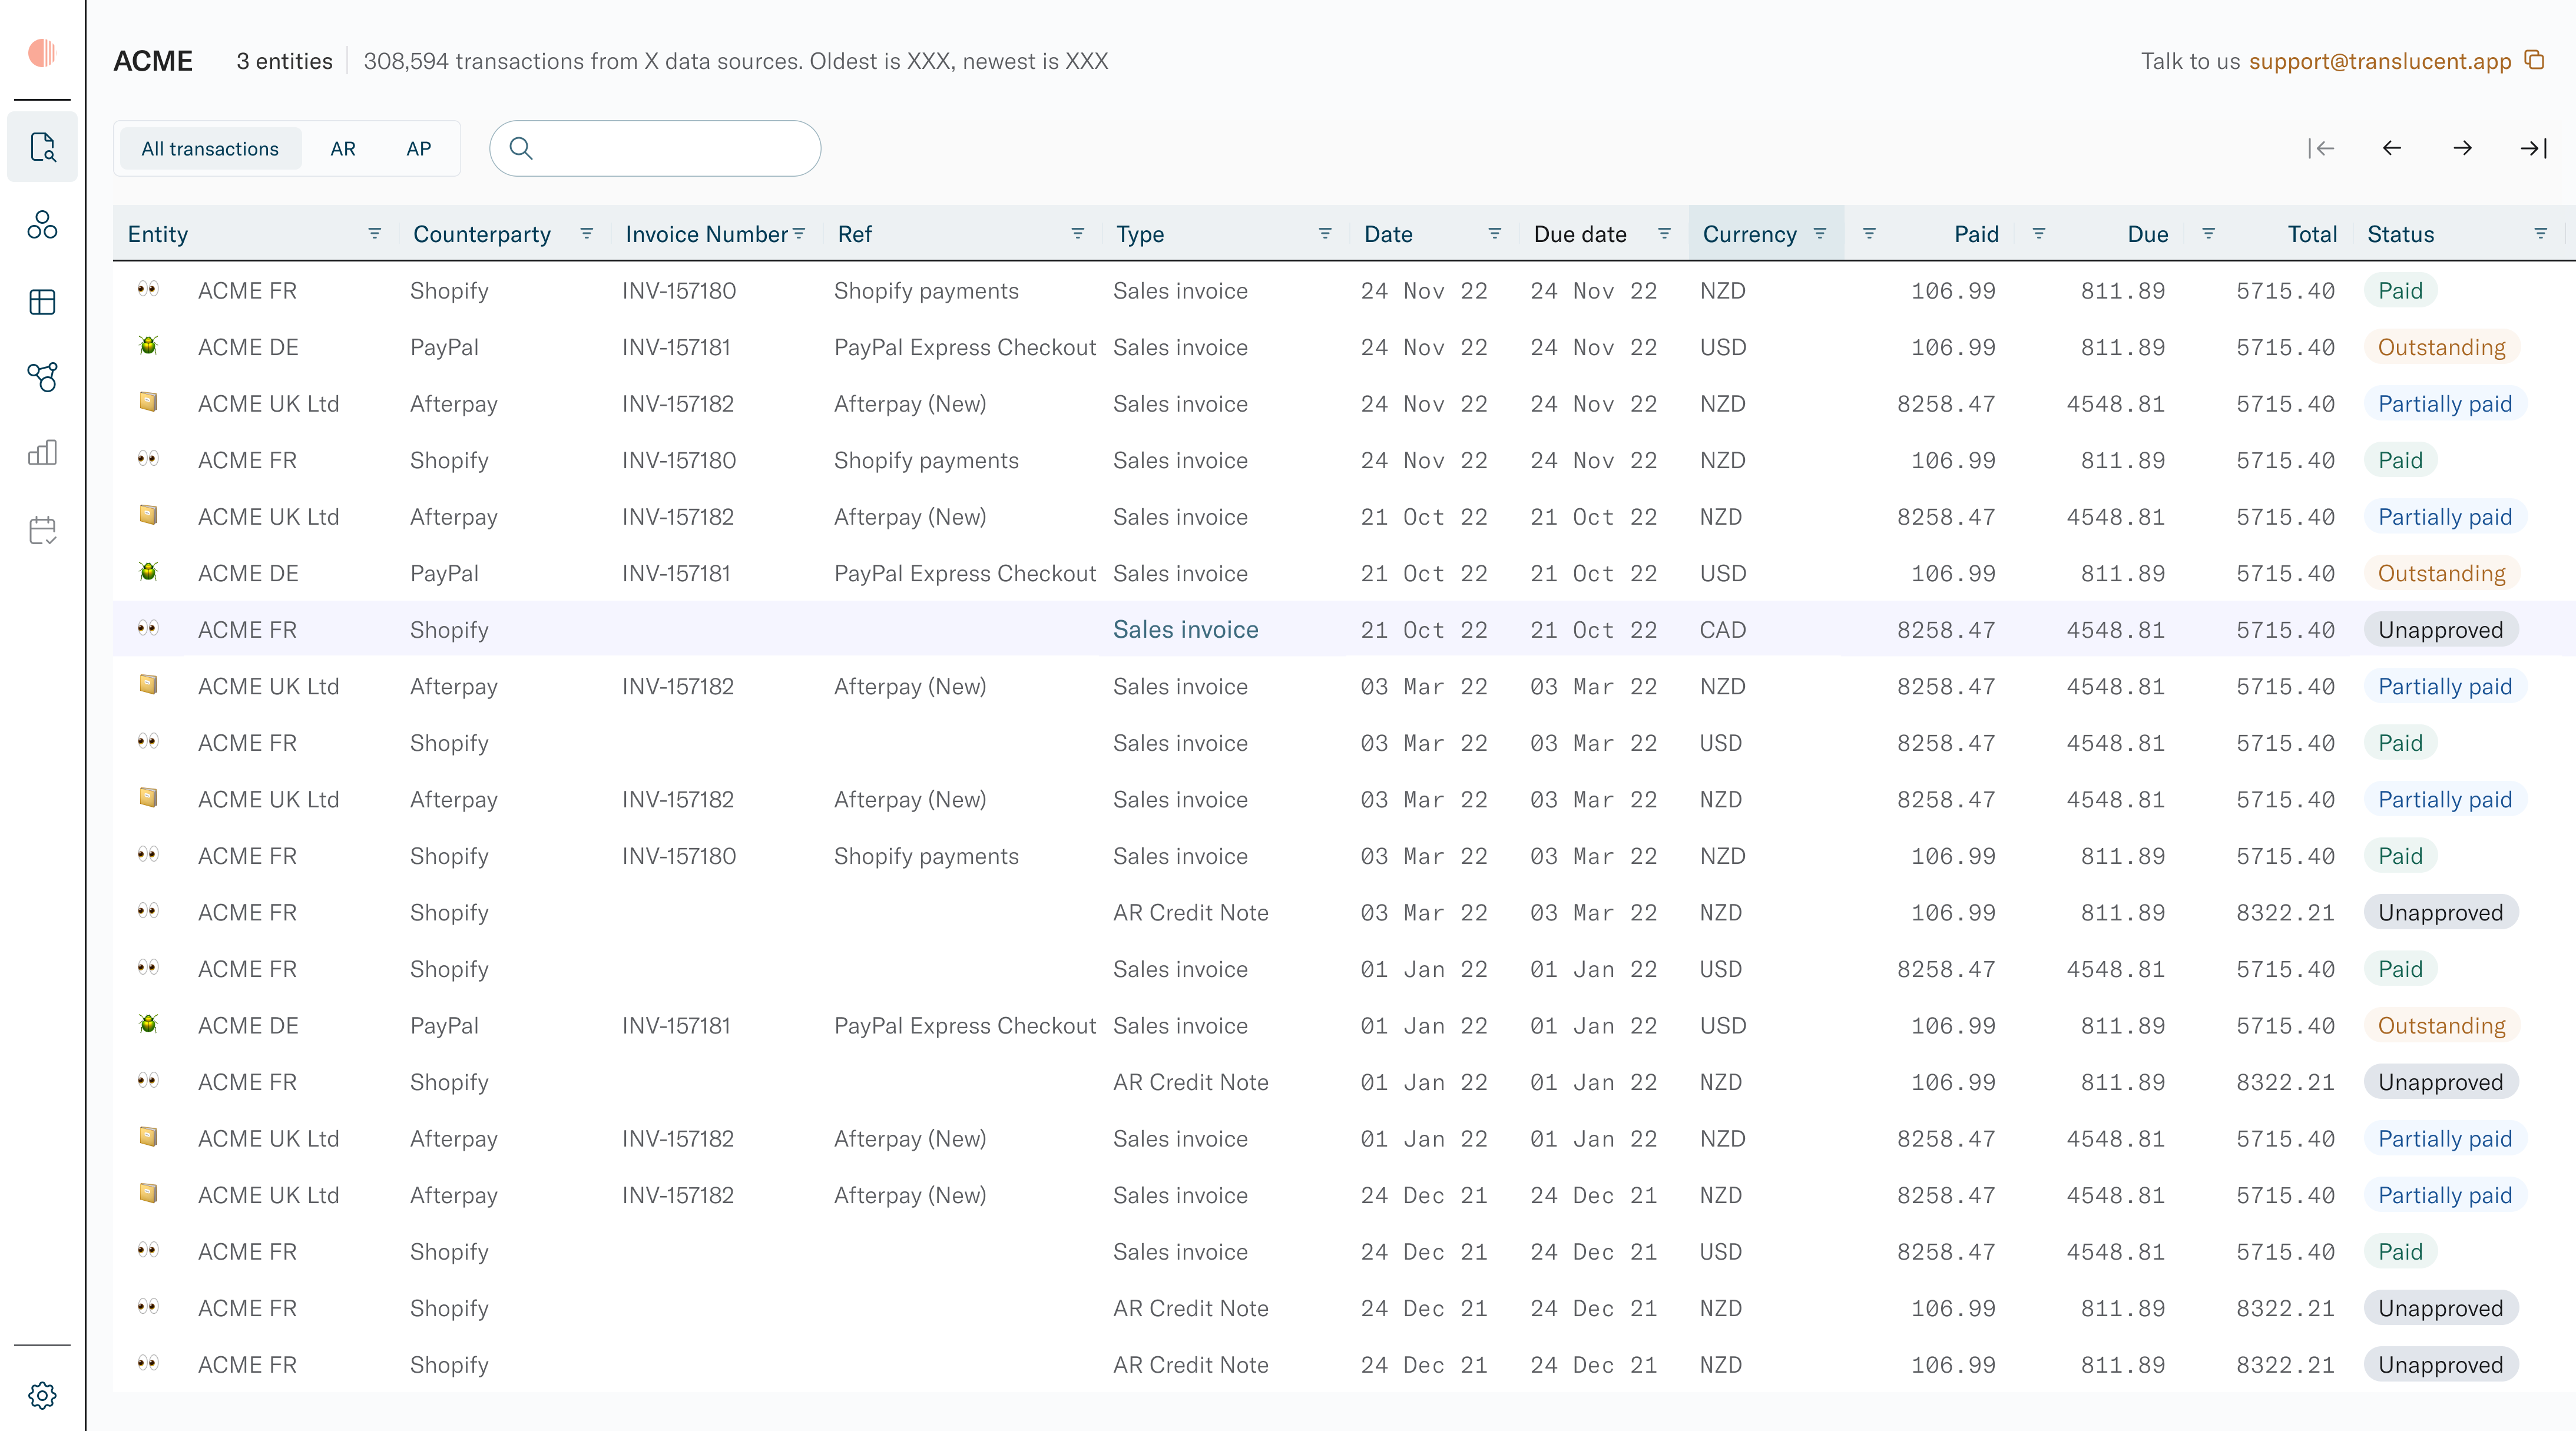Select first INV-157180 invoice number cell
This screenshot has width=2576, height=1431.
[x=679, y=291]
